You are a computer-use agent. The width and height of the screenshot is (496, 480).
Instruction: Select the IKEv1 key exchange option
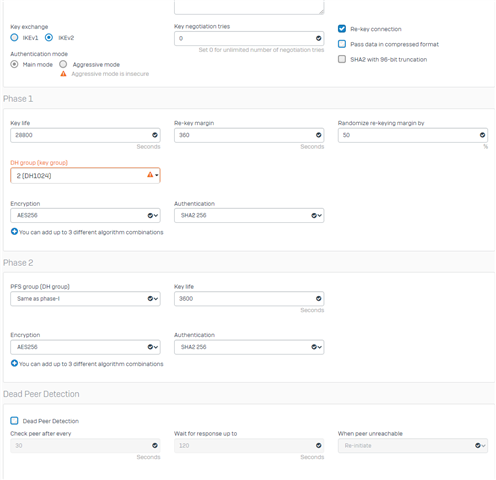pos(14,37)
